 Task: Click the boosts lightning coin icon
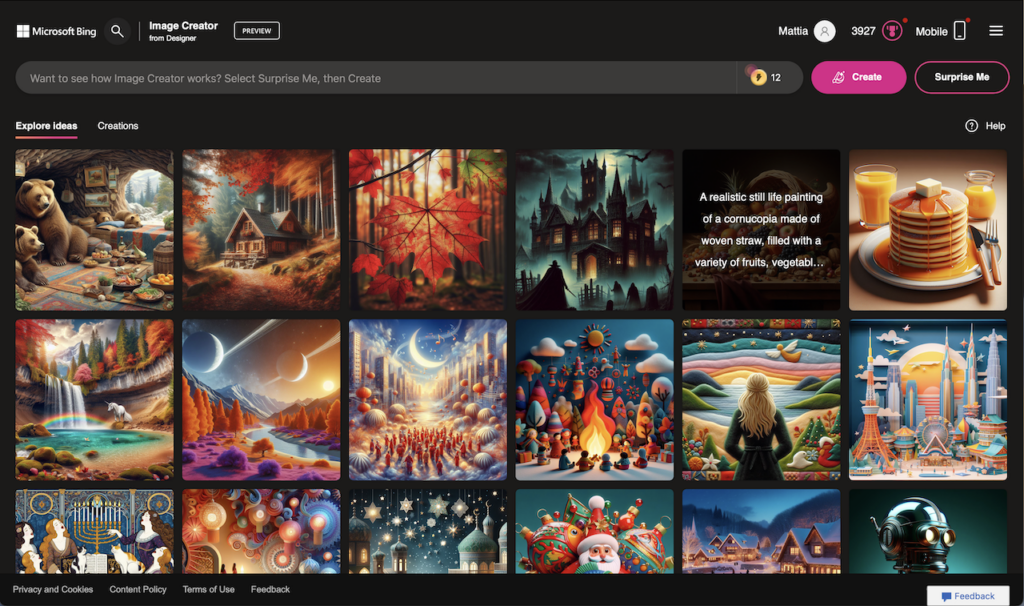click(x=757, y=77)
